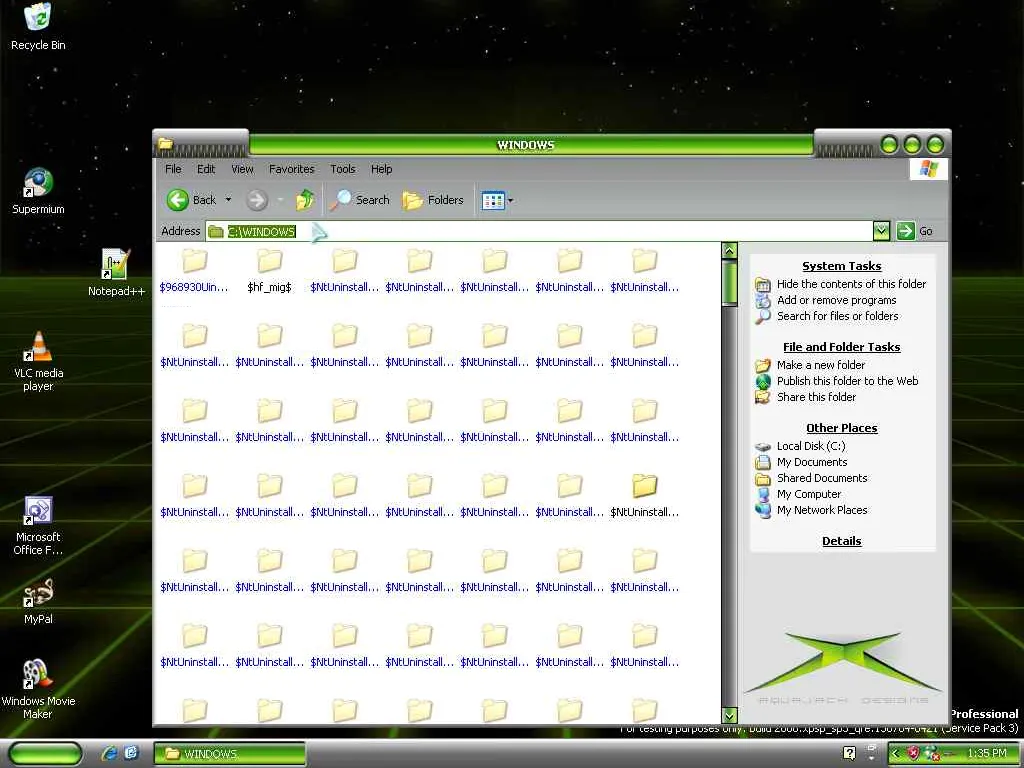
Task: Click the green Start button
Action: [46, 754]
